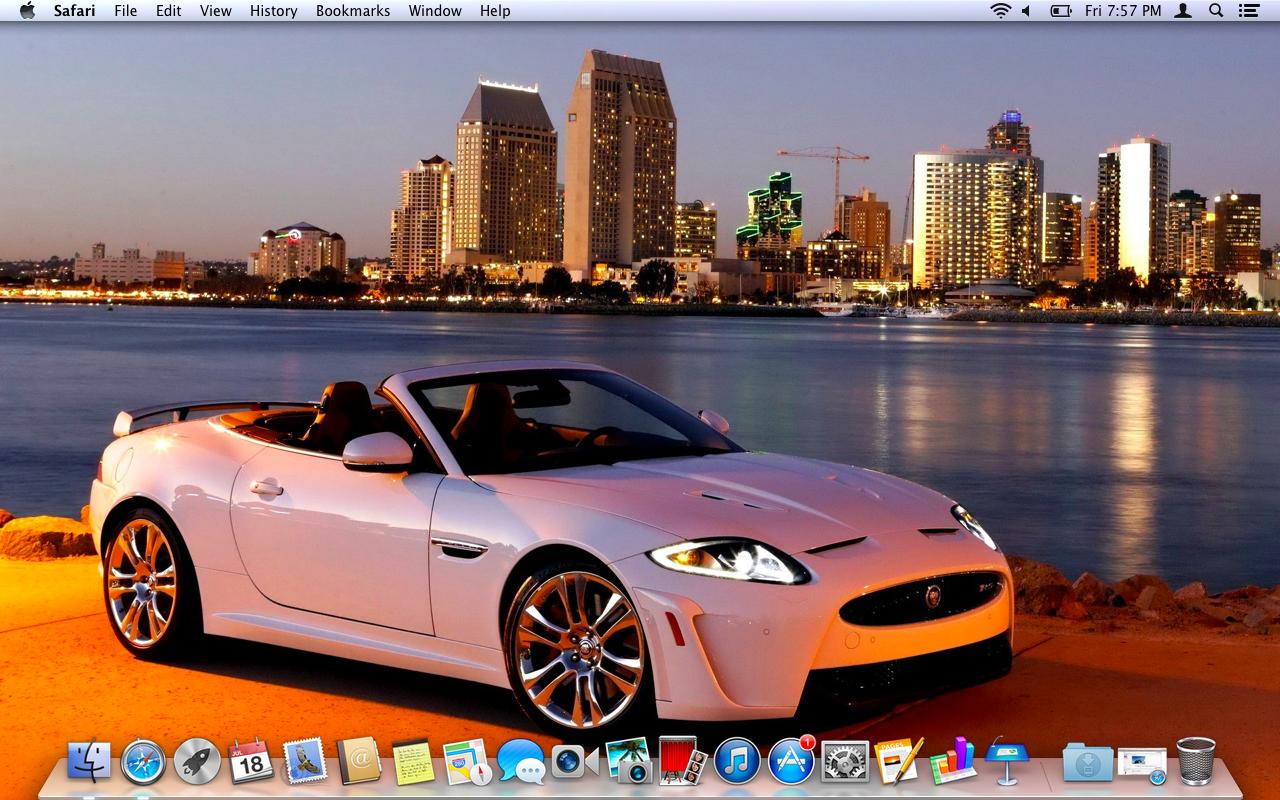
Task: Open the Safari application menu
Action: point(75,11)
